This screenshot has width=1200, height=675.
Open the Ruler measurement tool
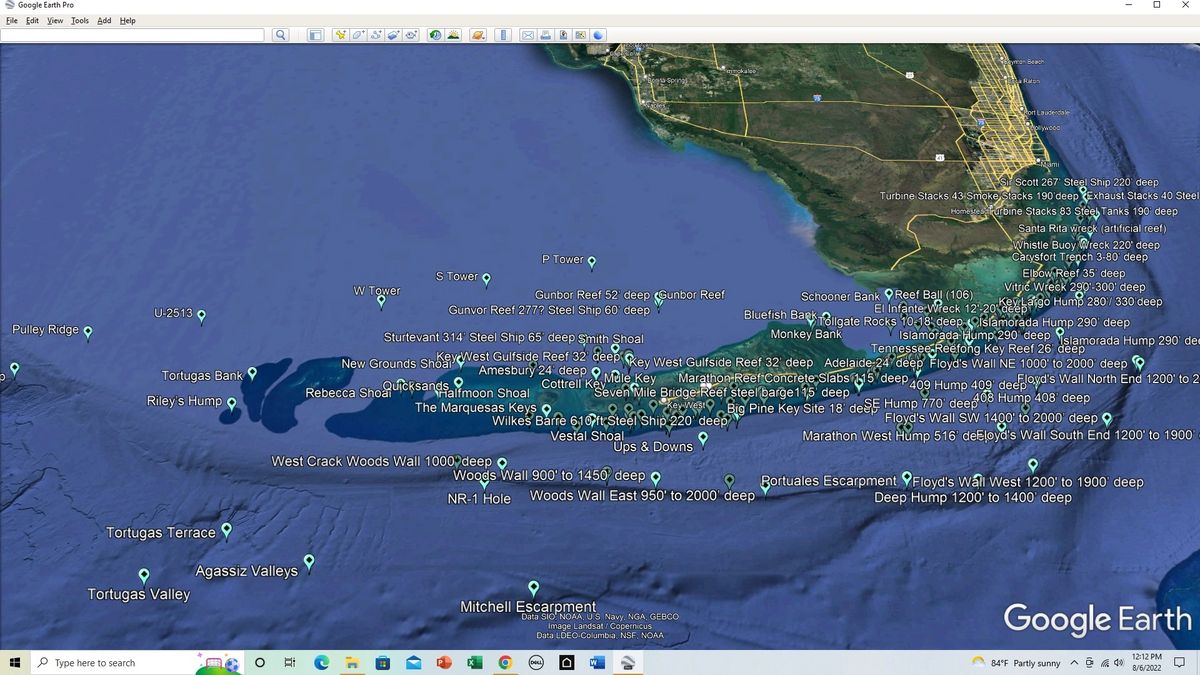pyautogui.click(x=504, y=34)
